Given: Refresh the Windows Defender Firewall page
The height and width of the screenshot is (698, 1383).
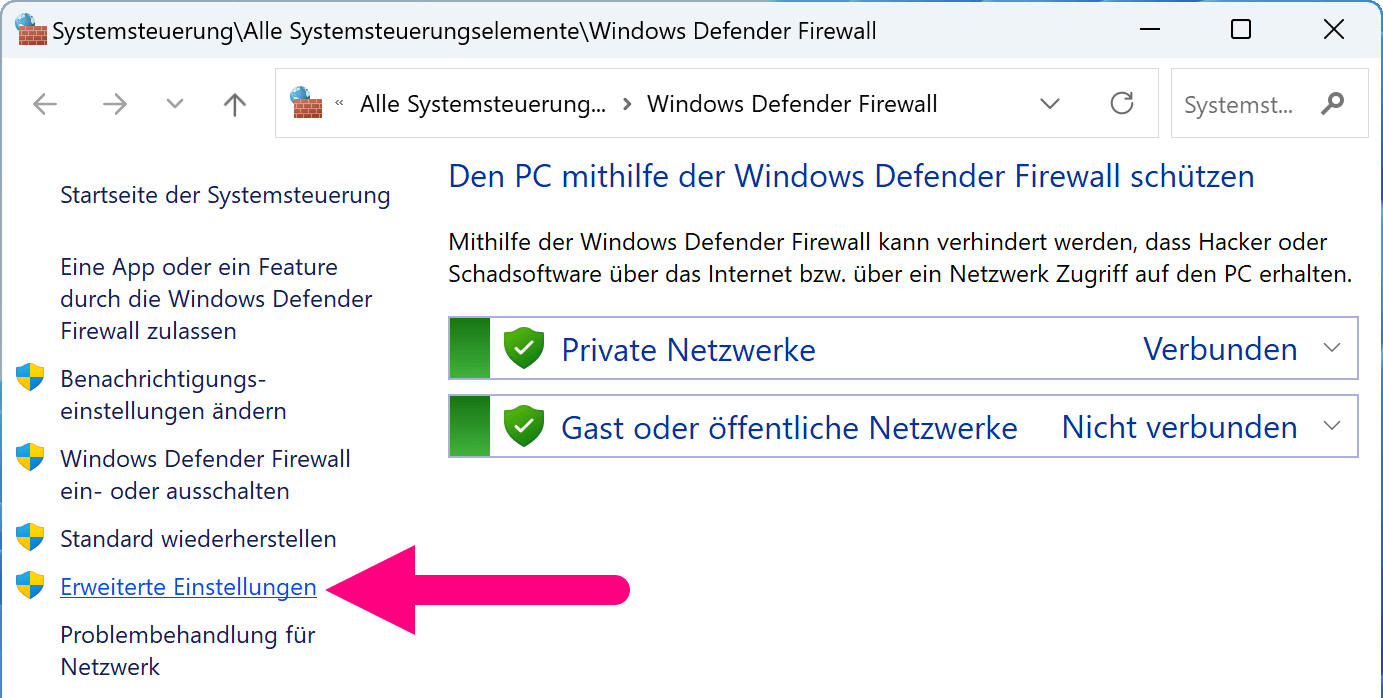Looking at the screenshot, I should 1122,103.
